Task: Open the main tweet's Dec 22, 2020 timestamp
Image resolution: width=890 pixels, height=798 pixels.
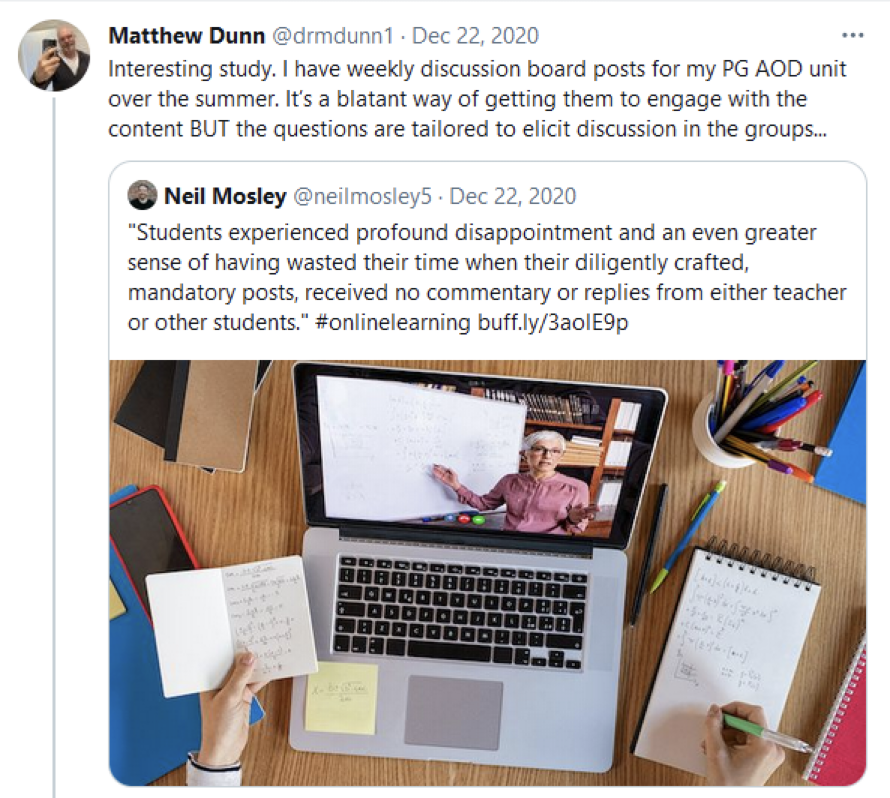Action: tap(475, 36)
